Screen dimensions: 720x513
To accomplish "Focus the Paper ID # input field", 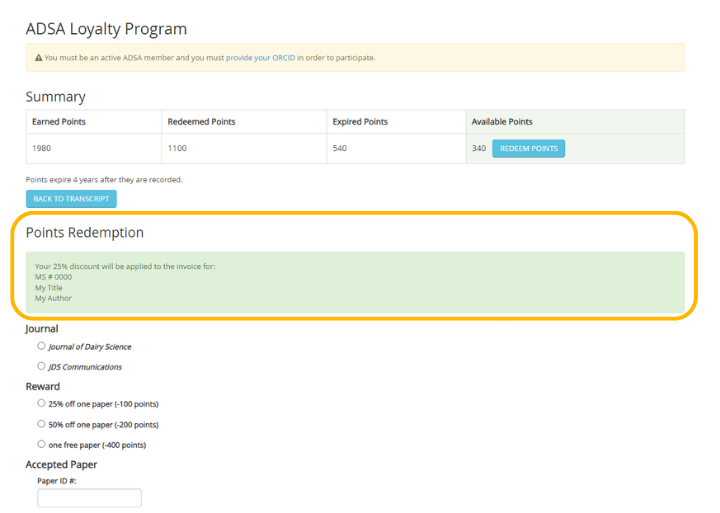I will (x=90, y=498).
